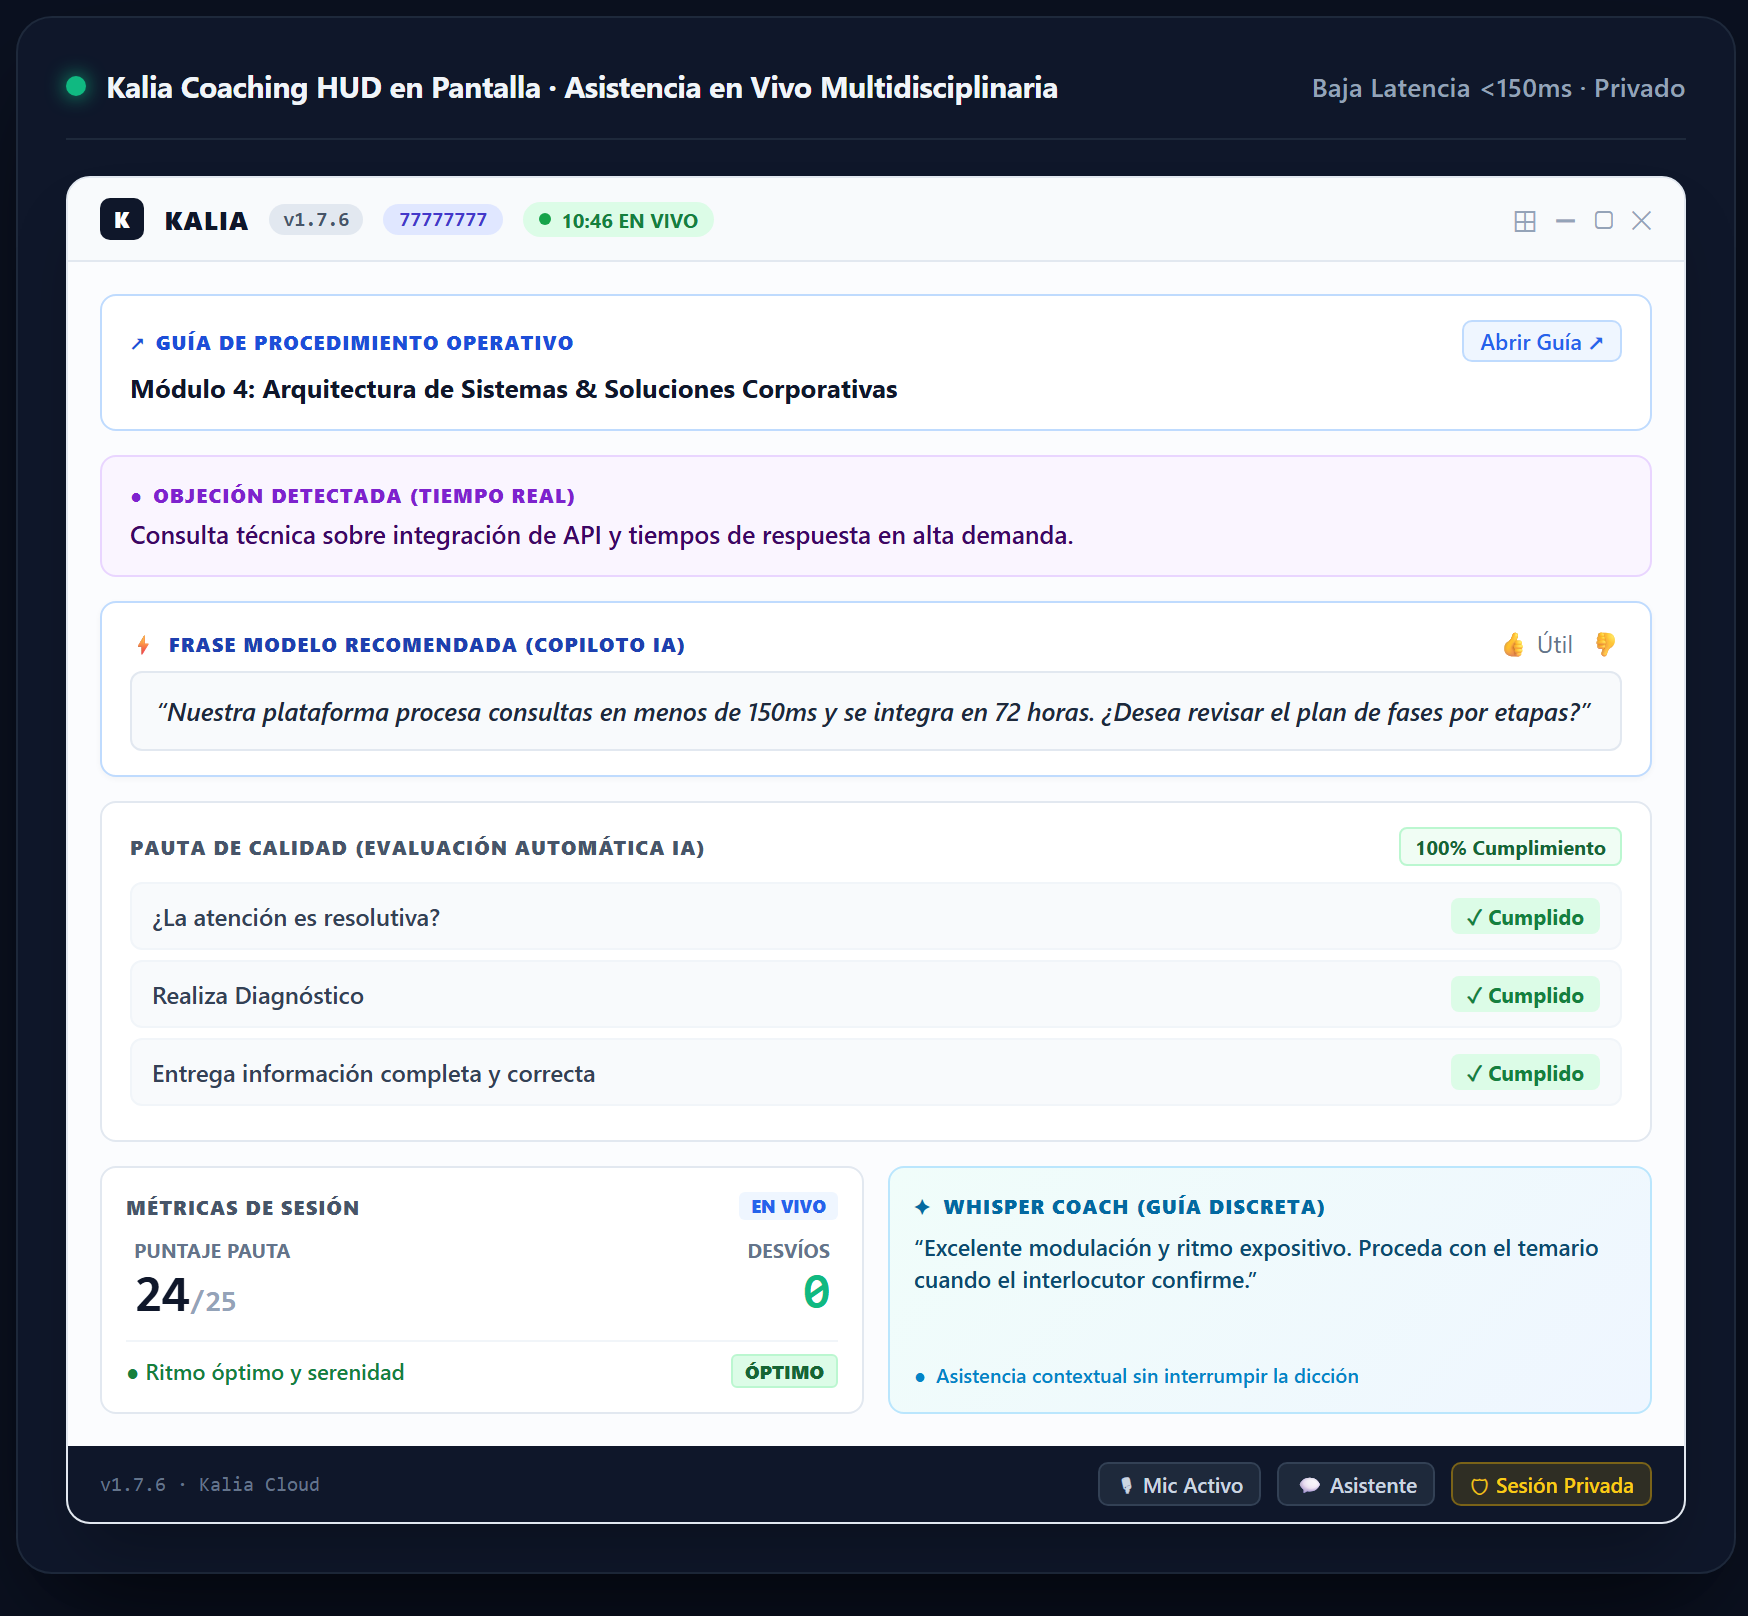Toggle Sesión Privada mode
Viewport: 1748px width, 1616px height.
(1551, 1485)
